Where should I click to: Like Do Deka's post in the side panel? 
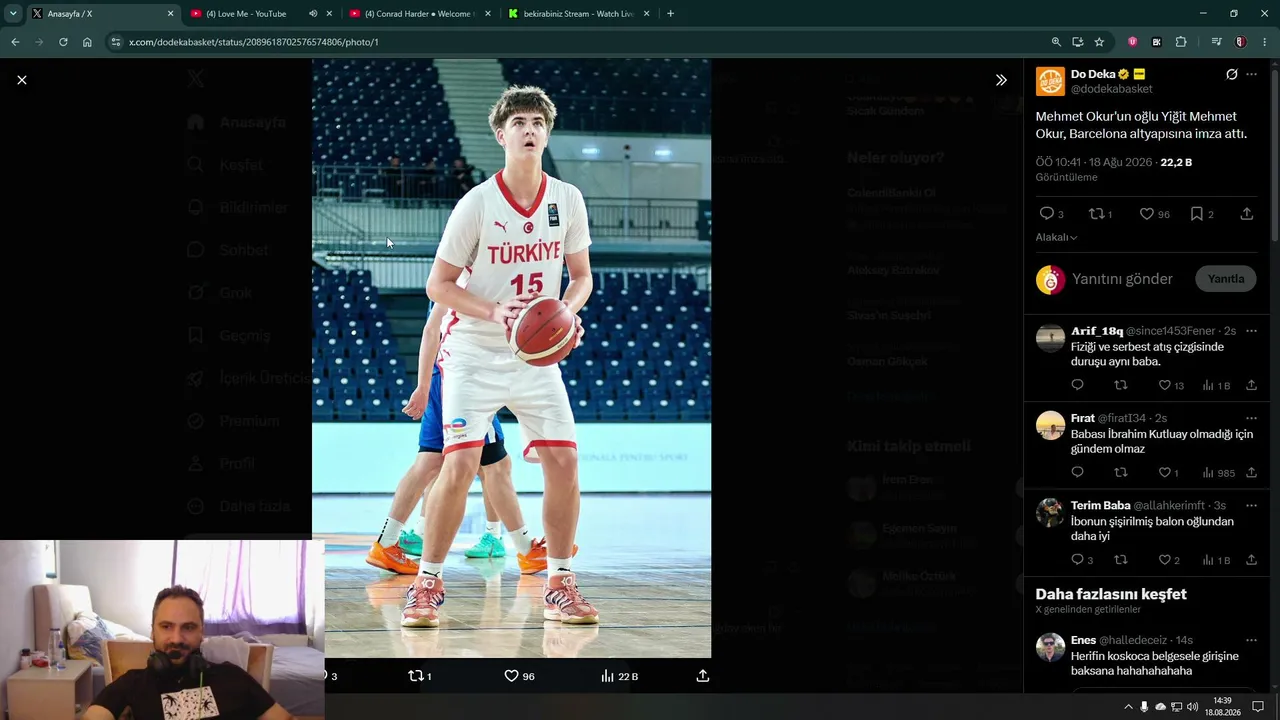(1147, 214)
